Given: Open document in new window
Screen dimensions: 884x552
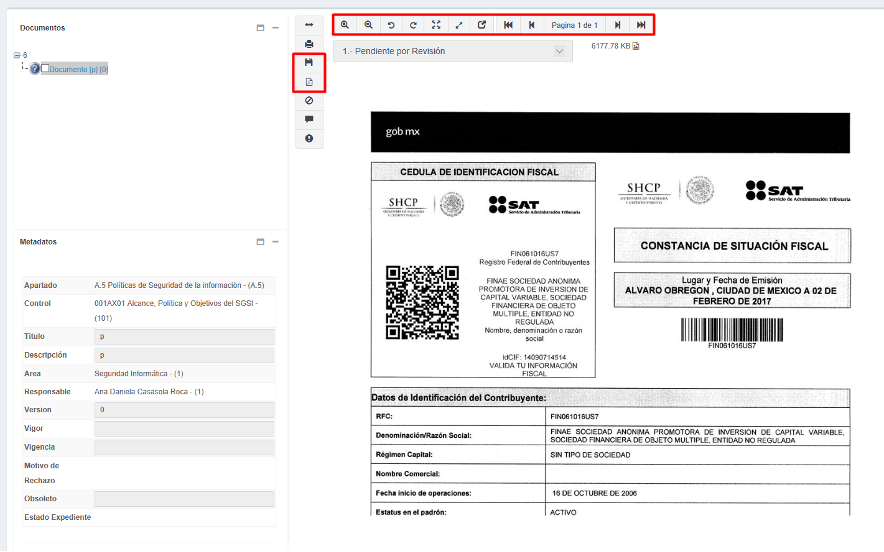Looking at the screenshot, I should point(482,25).
